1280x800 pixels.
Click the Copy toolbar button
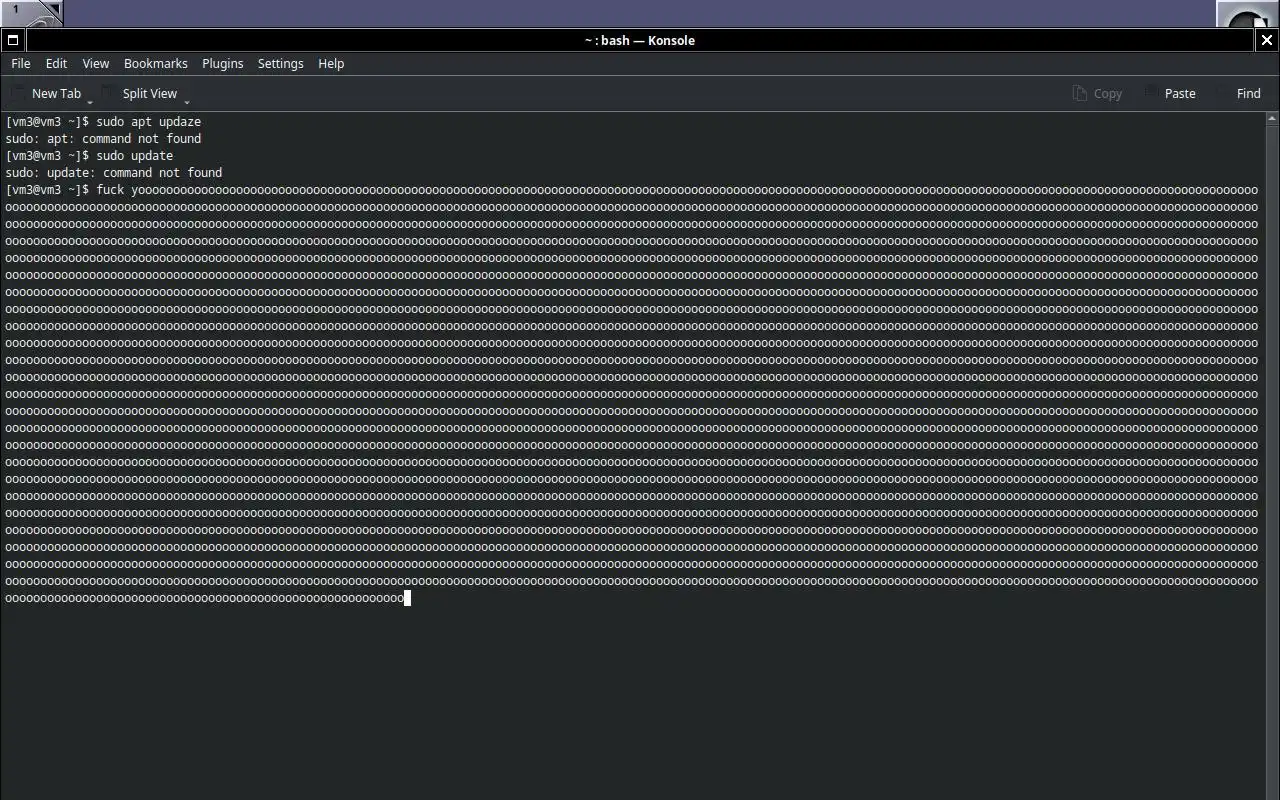tap(1097, 93)
